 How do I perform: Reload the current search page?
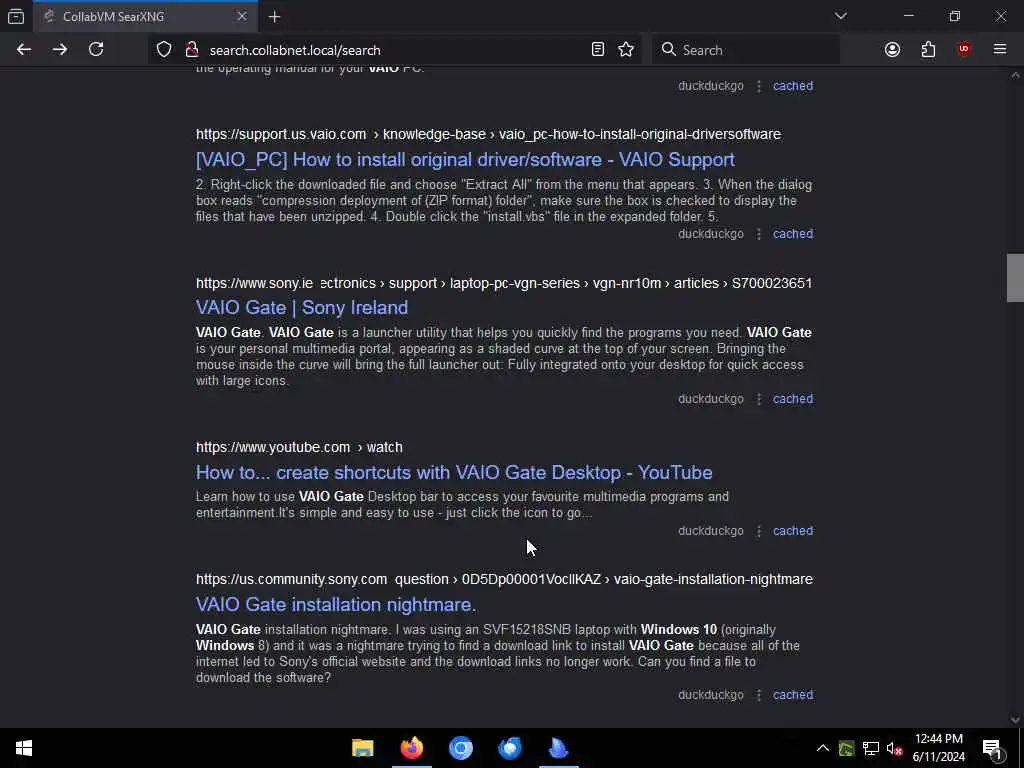click(96, 50)
